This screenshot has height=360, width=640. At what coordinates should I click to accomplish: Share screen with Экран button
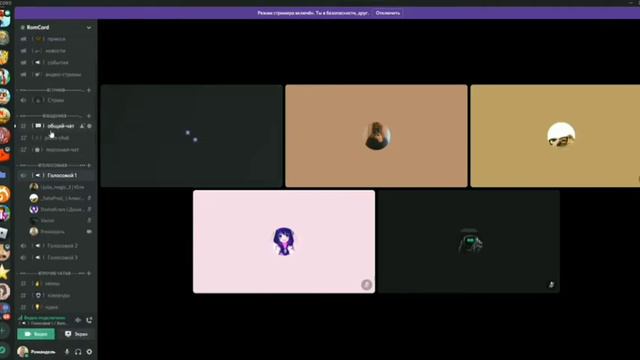pos(76,334)
